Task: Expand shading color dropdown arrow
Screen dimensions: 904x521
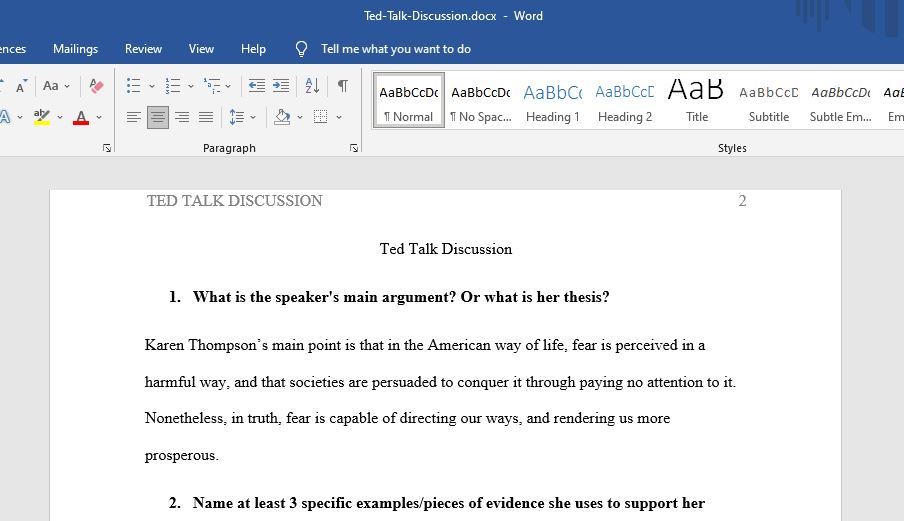Action: pos(300,118)
